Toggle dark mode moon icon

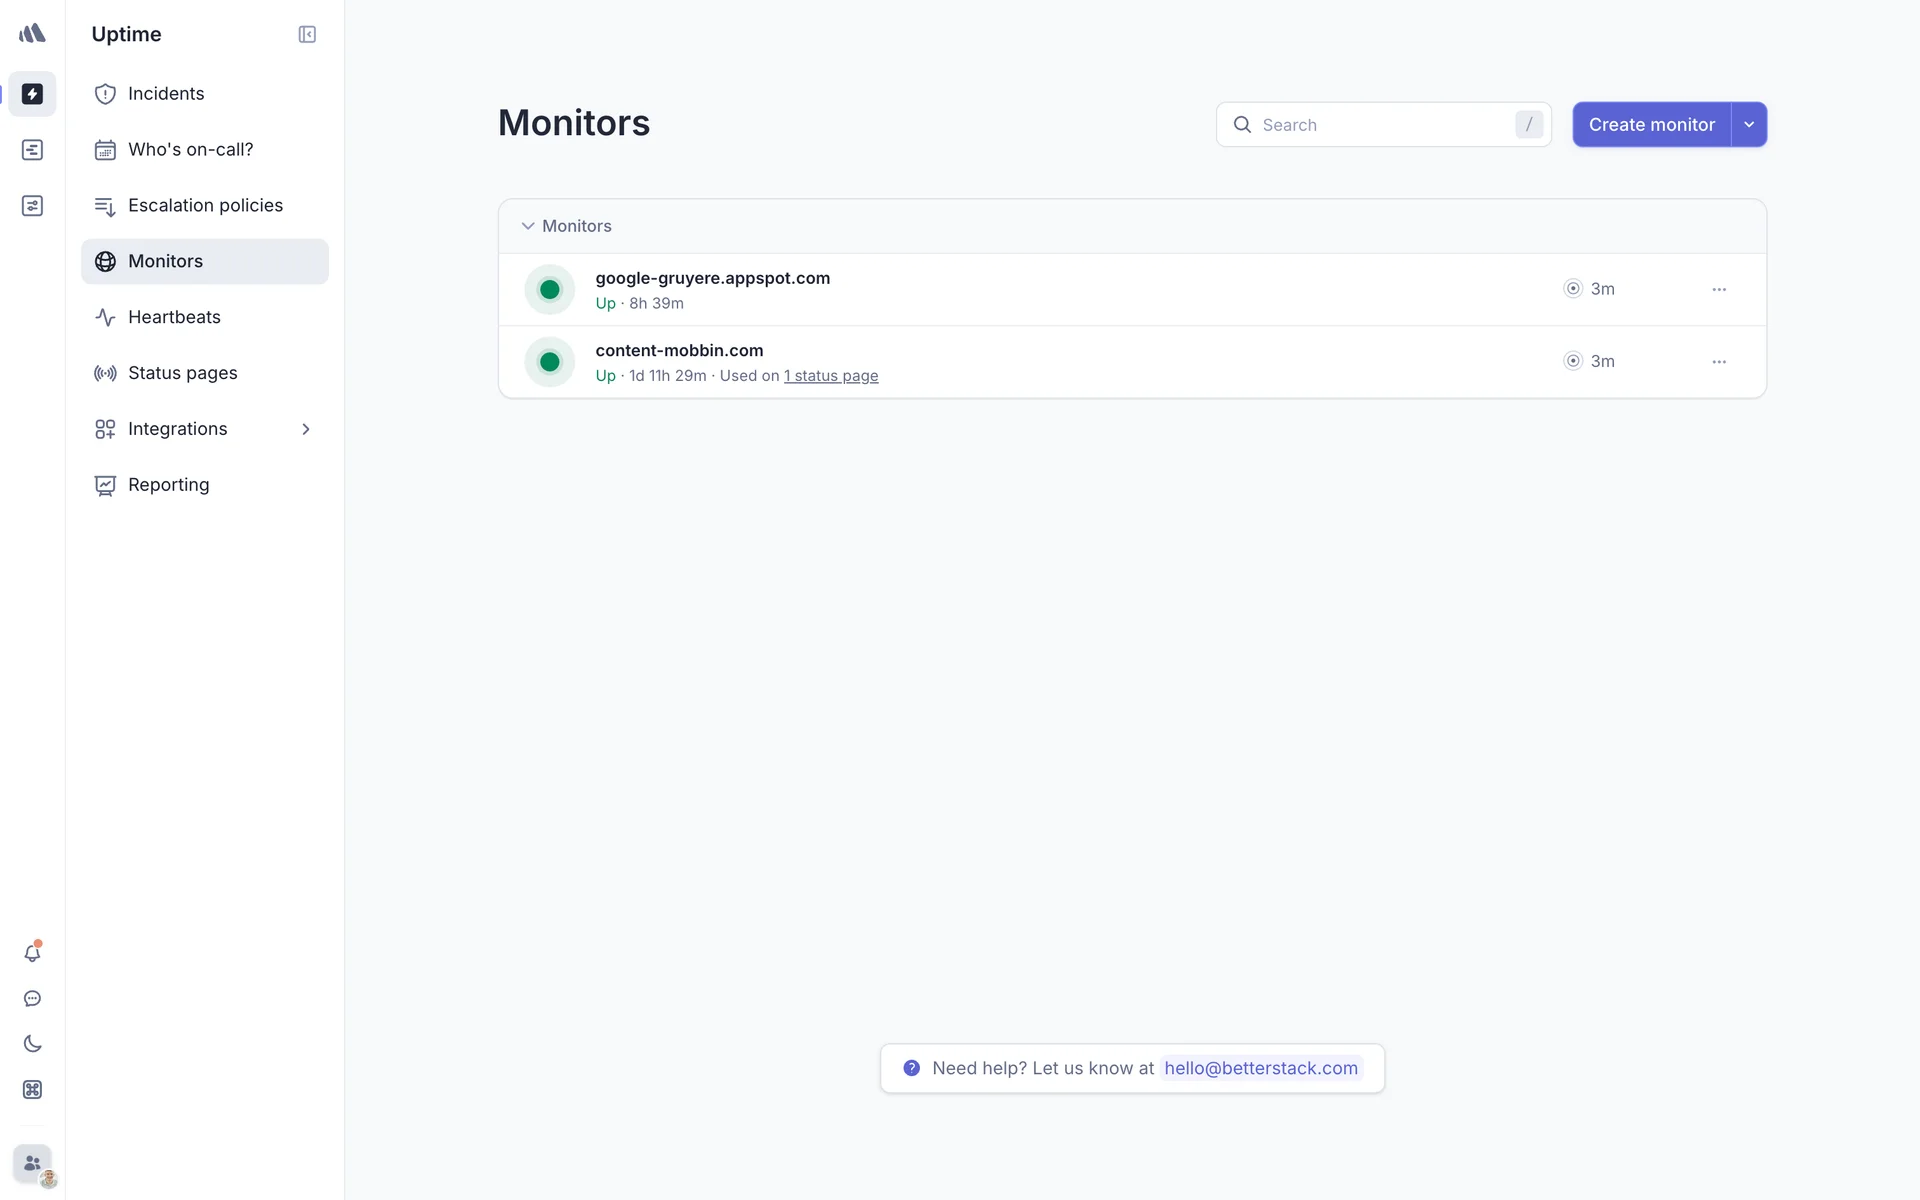click(32, 1044)
